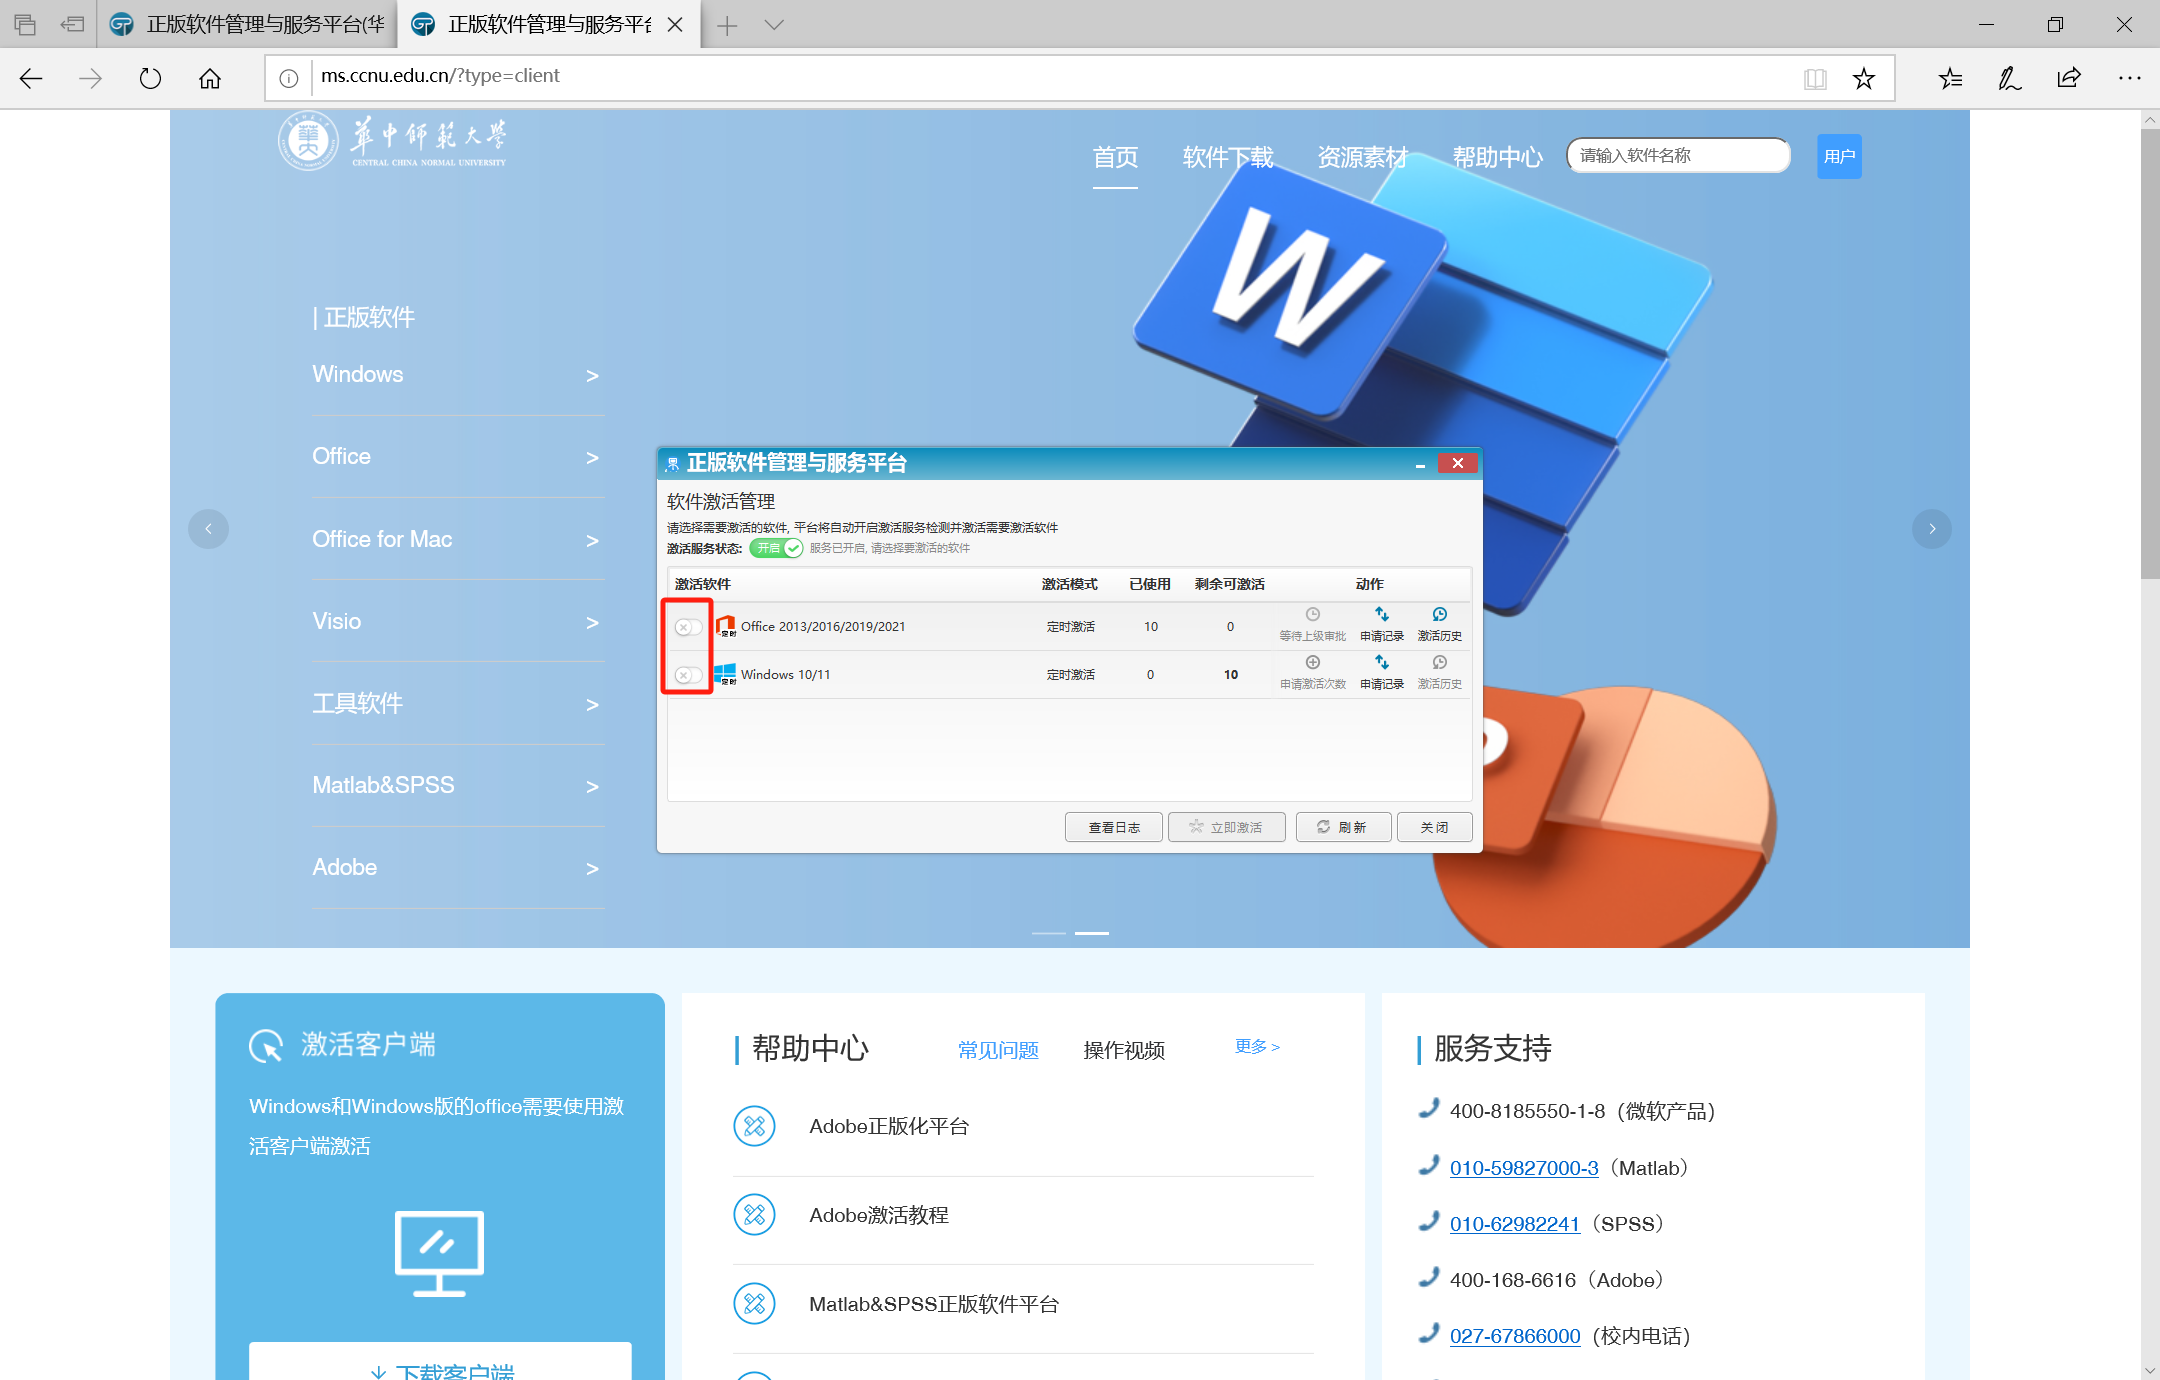Viewport: 2160px width, 1380px height.
Task: Set these tabs aside
Action: (72, 24)
